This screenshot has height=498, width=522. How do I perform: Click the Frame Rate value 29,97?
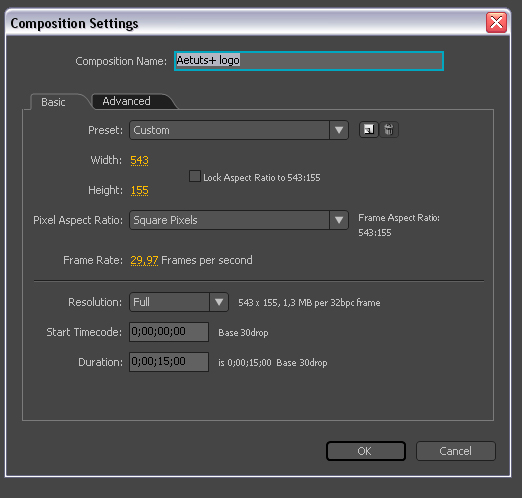[x=144, y=260]
